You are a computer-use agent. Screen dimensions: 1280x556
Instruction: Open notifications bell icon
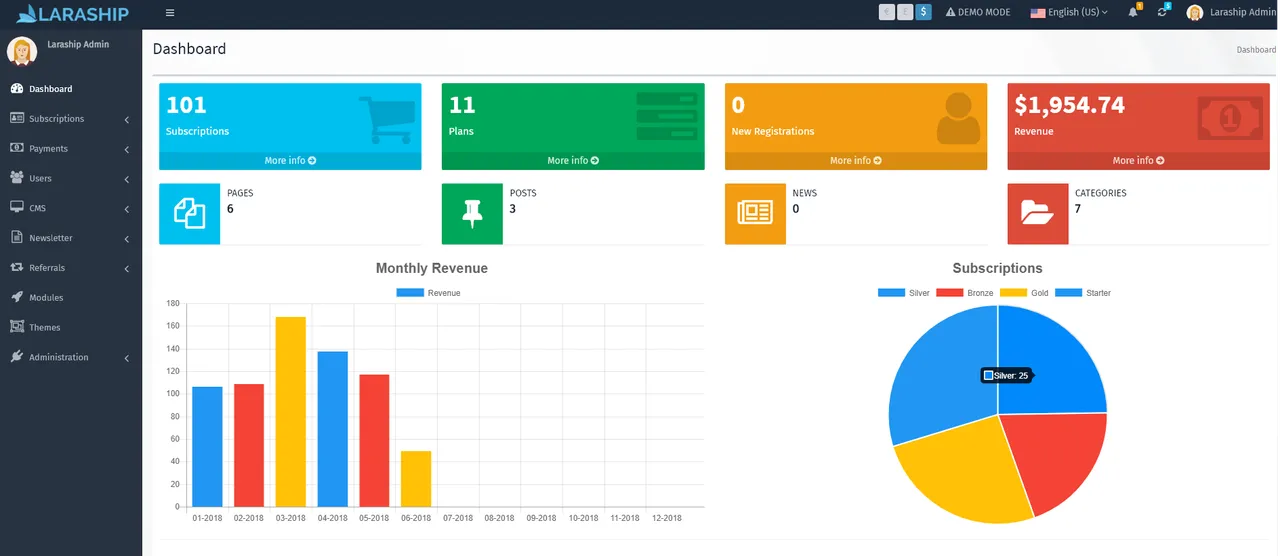point(1134,12)
